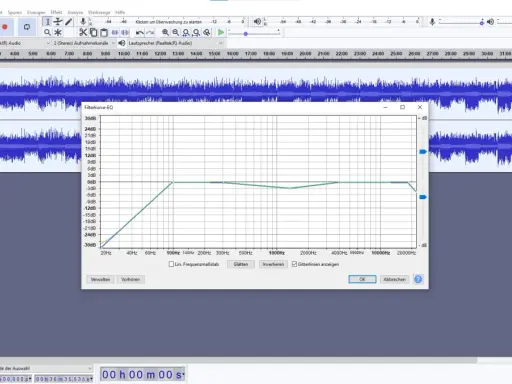Open the Erzeugen menu
Image resolution: width=512 pixels, height=384 pixels.
point(36,12)
